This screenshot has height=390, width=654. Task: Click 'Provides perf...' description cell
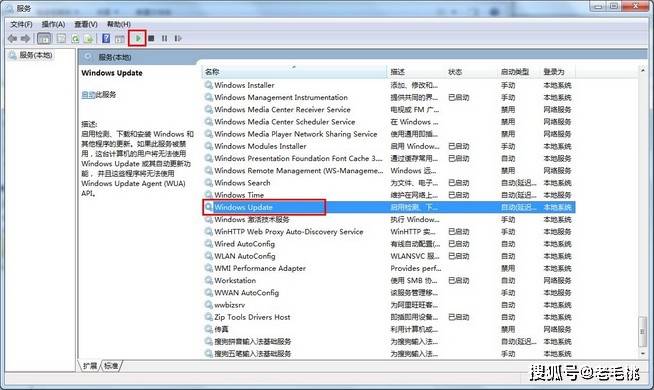coord(415,268)
